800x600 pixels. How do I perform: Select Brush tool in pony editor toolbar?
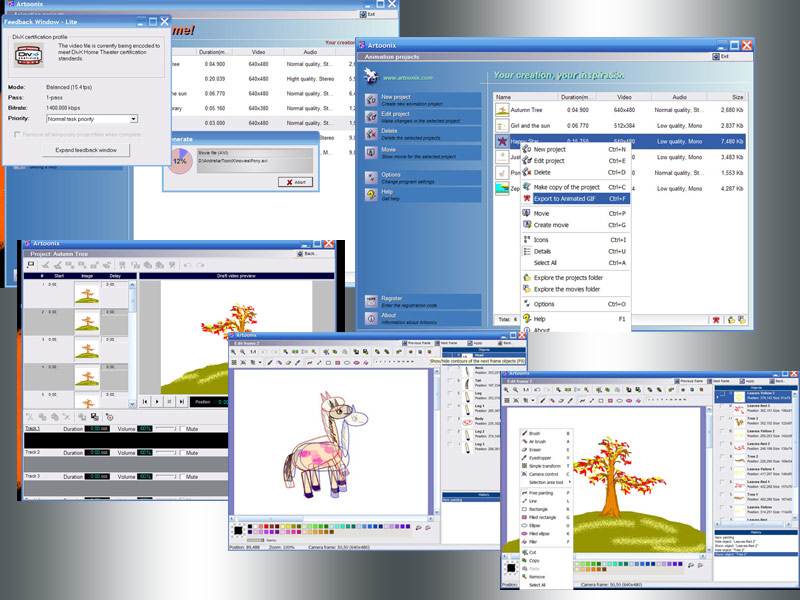pyautogui.click(x=270, y=362)
